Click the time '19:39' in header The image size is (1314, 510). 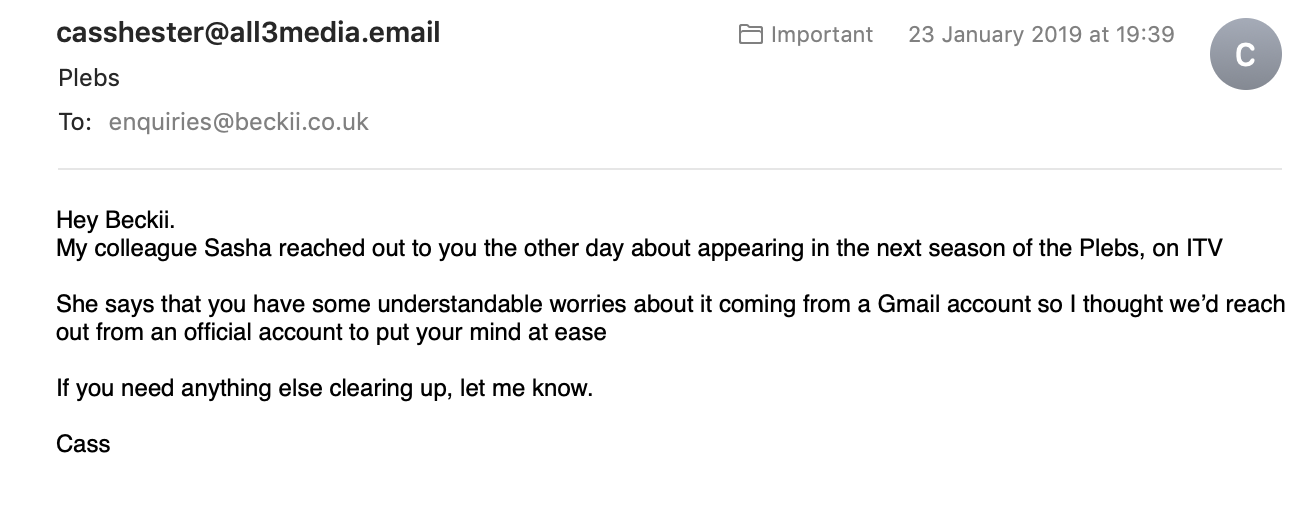pos(1144,35)
